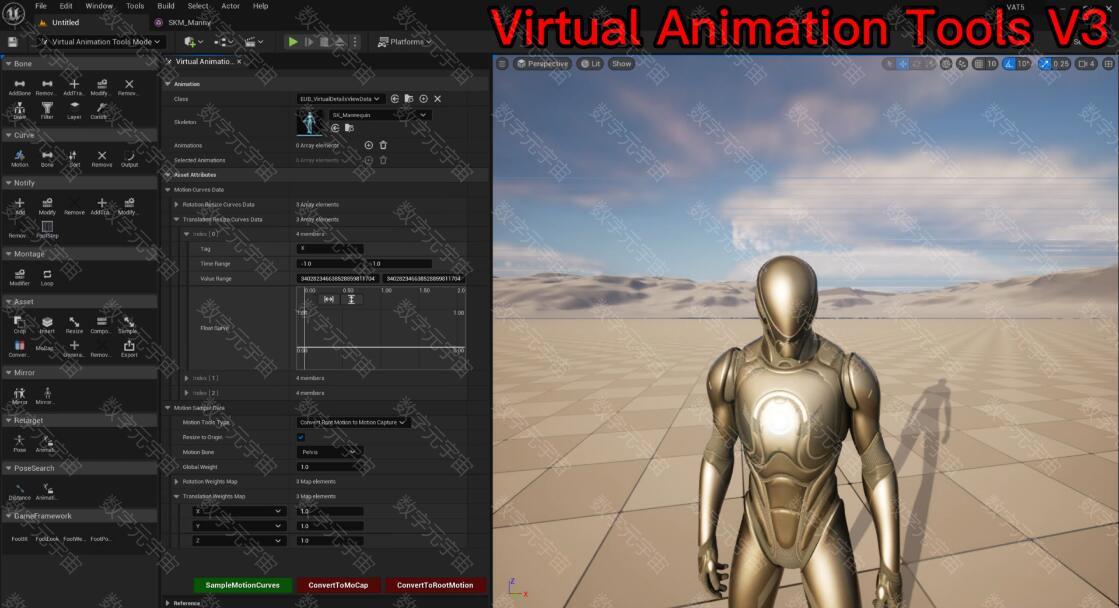1119x608 pixels.
Task: Open the Motion Tools Type dropdown
Action: [x=353, y=422]
